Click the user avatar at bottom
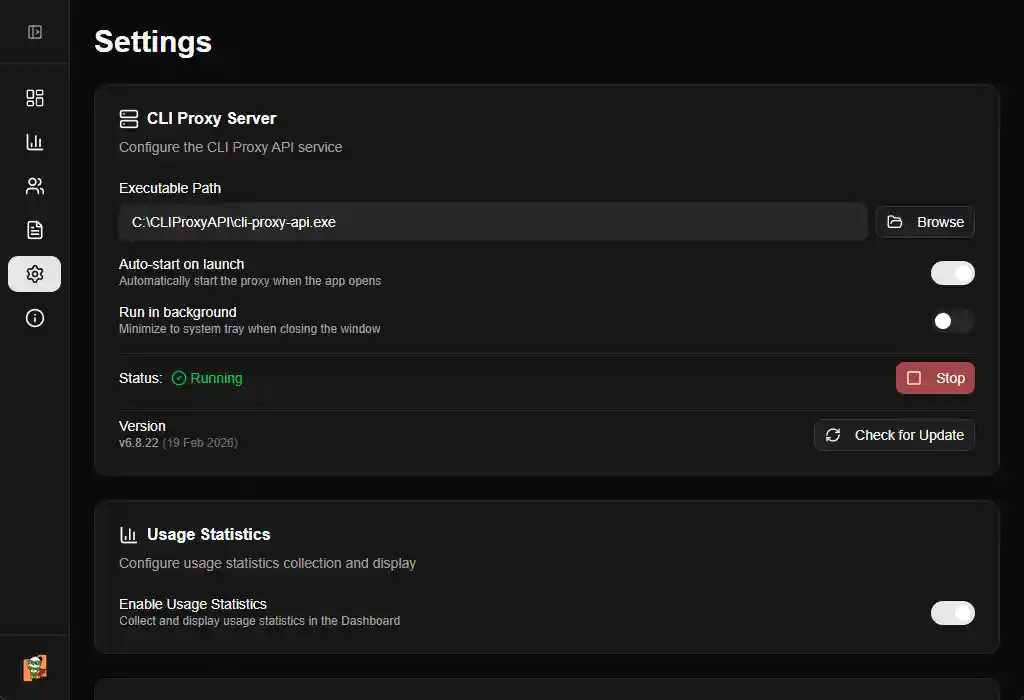This screenshot has height=700, width=1024. tap(35, 668)
